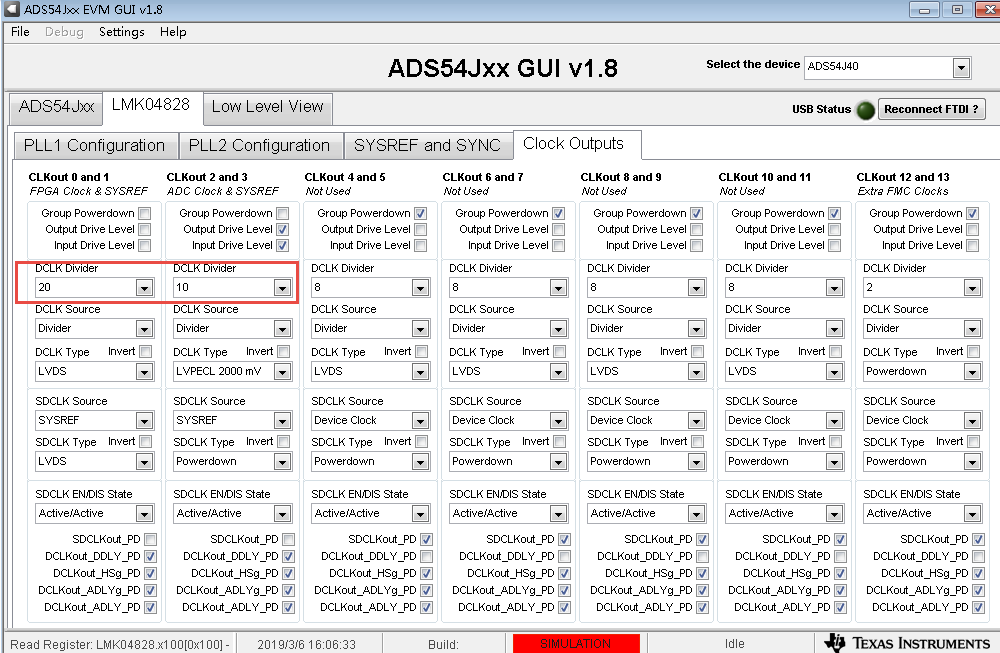
Task: Click the ADS54Jxx GUI v1.8 heading
Action: coord(503,68)
